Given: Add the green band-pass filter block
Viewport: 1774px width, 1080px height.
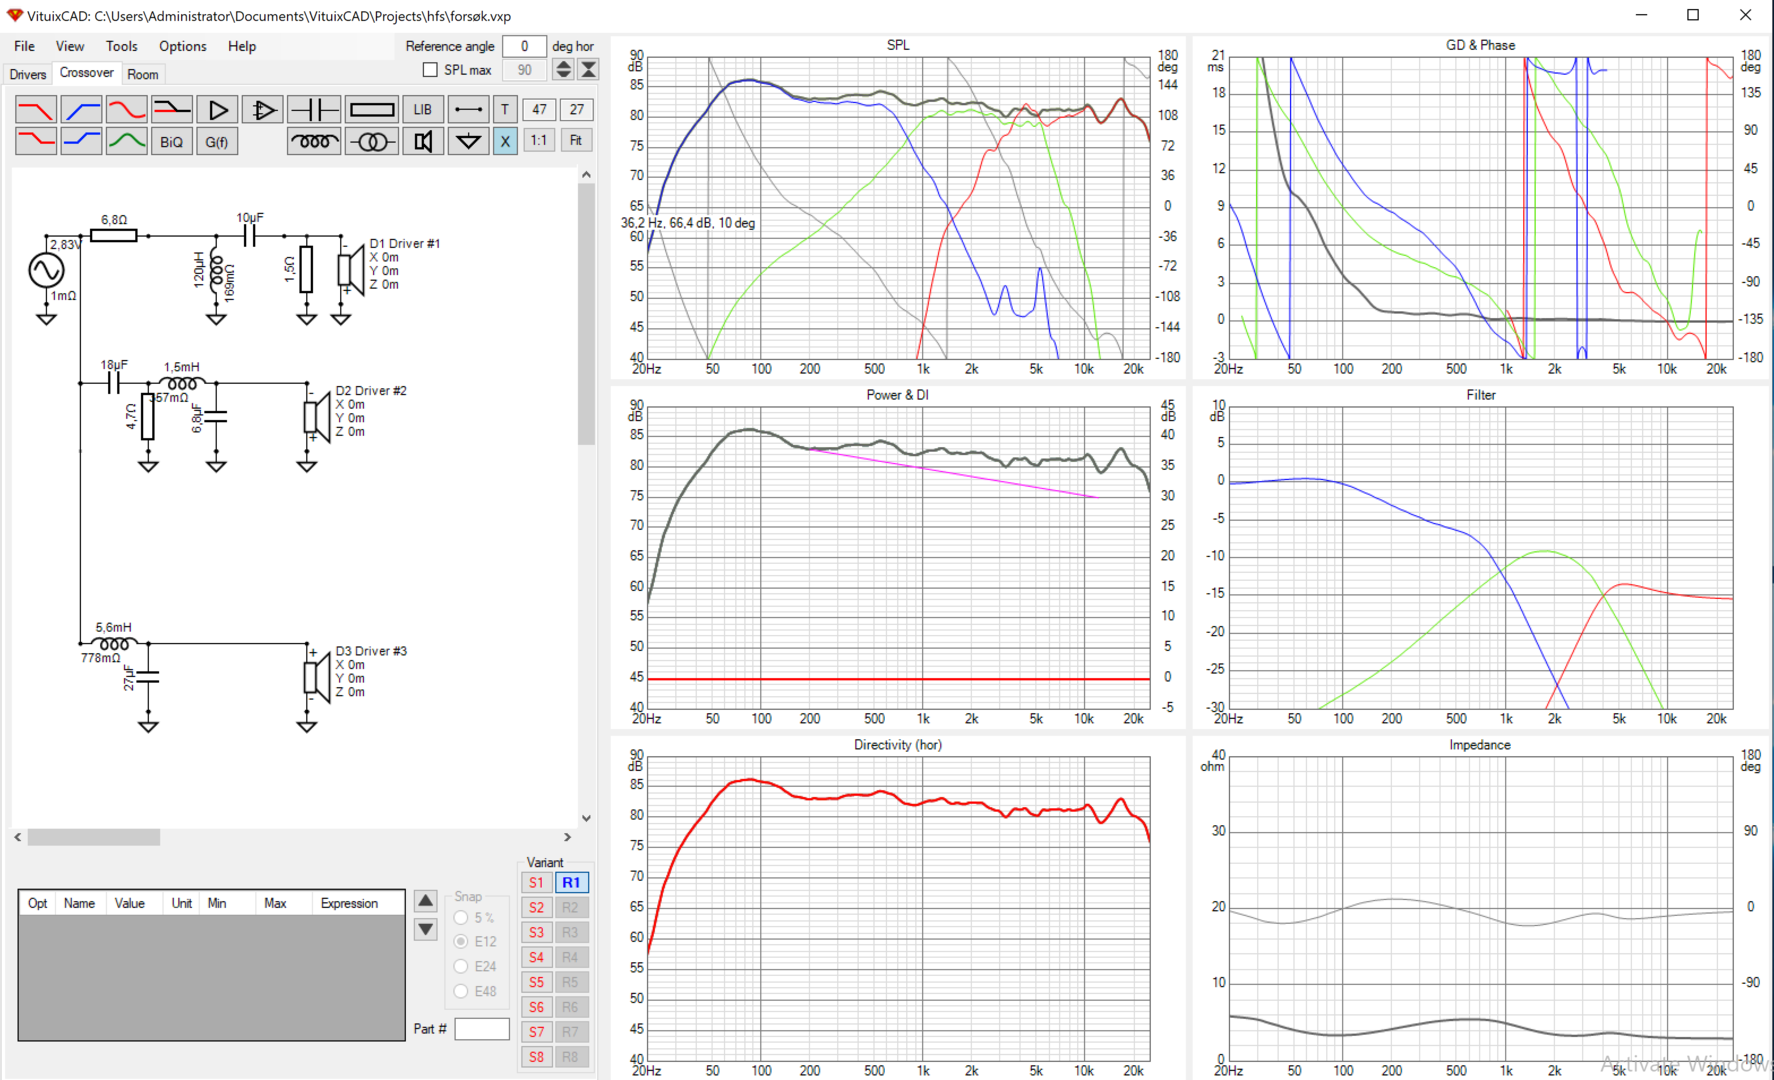Looking at the screenshot, I should tap(127, 141).
